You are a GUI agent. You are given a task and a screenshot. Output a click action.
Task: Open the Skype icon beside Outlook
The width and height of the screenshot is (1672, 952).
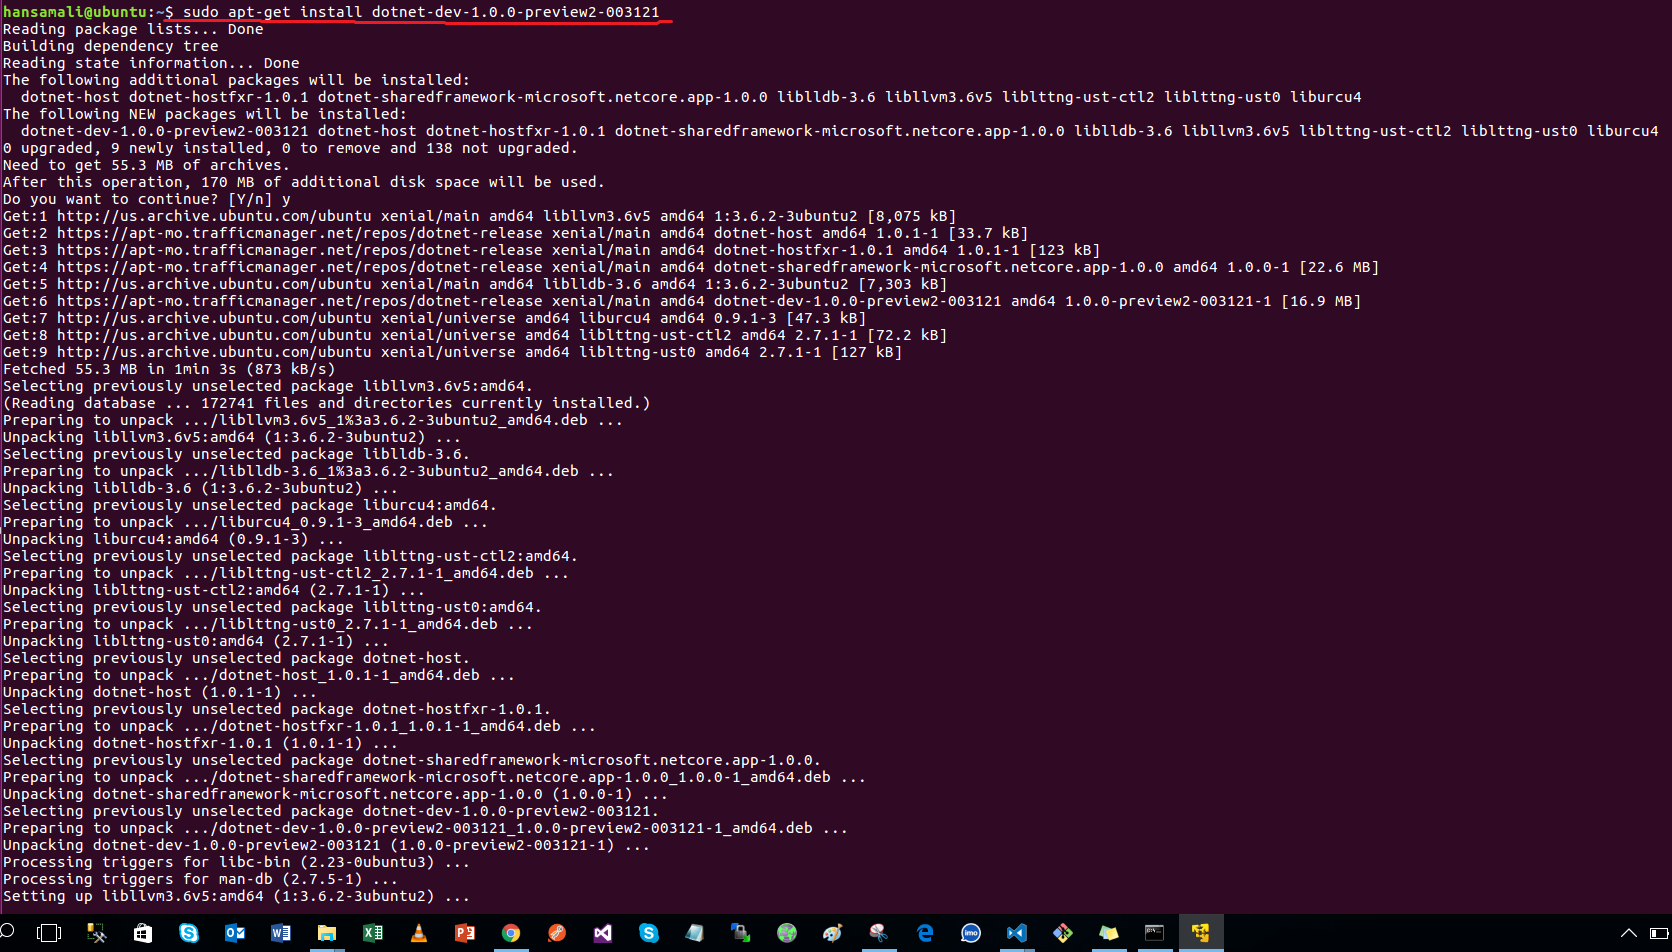189,933
